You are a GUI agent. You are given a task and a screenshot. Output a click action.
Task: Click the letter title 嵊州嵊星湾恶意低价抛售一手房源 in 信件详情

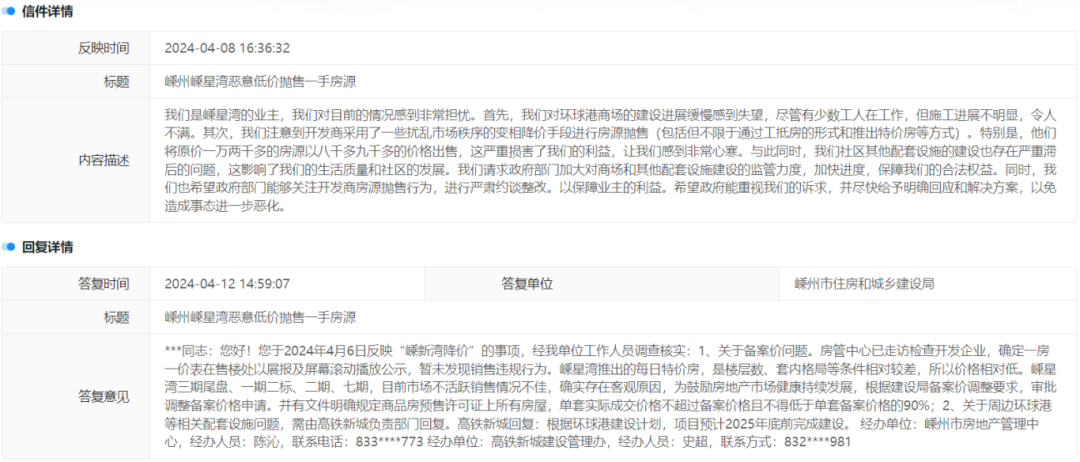point(260,82)
